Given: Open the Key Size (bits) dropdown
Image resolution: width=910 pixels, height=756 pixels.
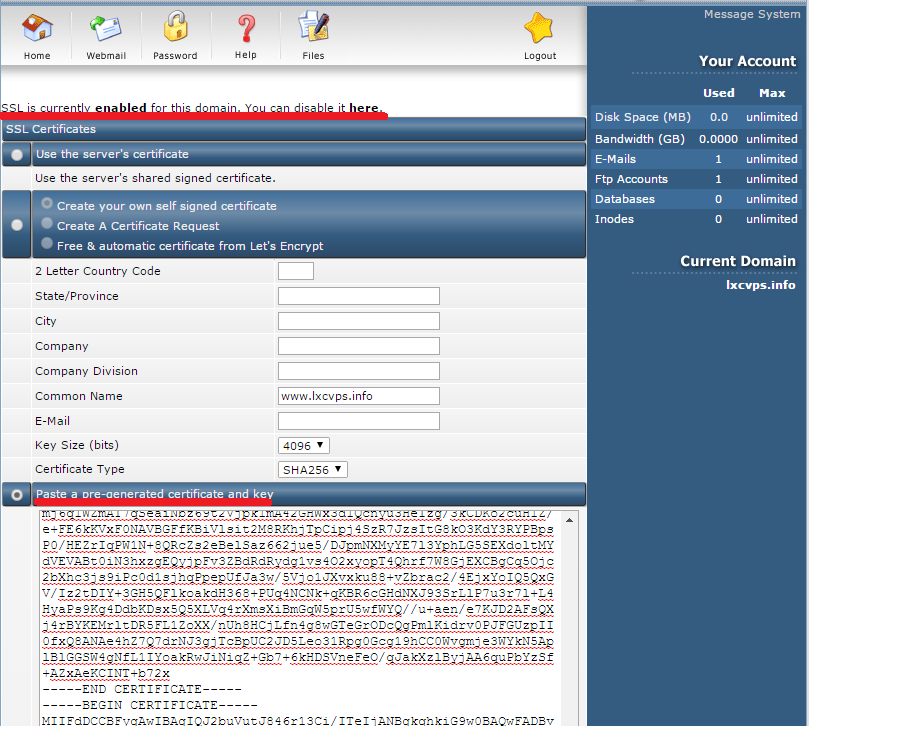Looking at the screenshot, I should click(x=303, y=445).
